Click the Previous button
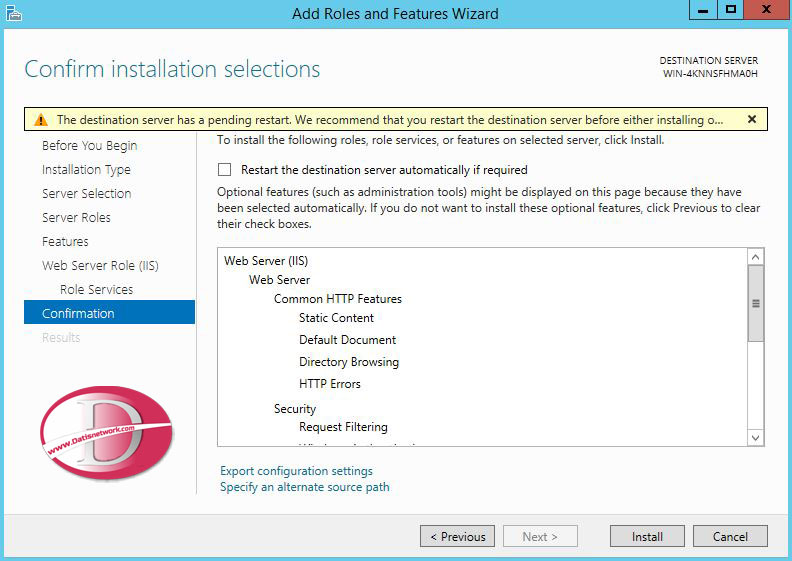This screenshot has height=561, width=792. tap(457, 536)
